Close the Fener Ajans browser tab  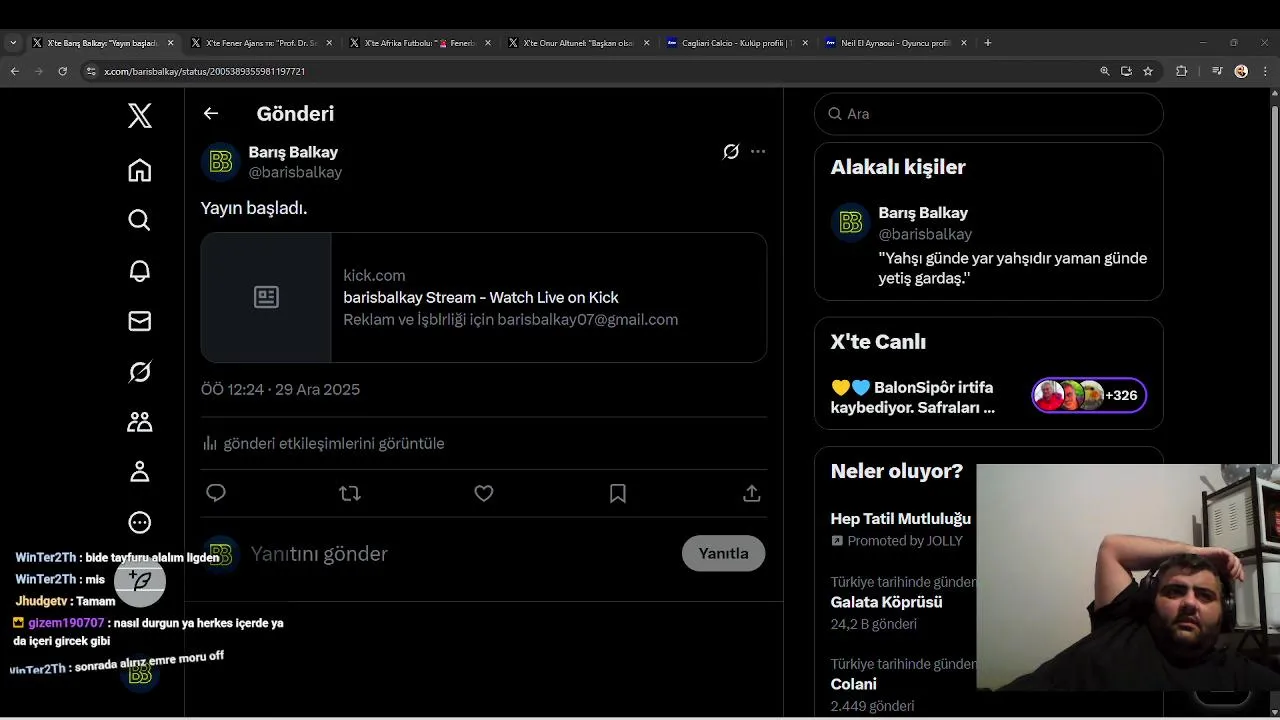coord(329,43)
